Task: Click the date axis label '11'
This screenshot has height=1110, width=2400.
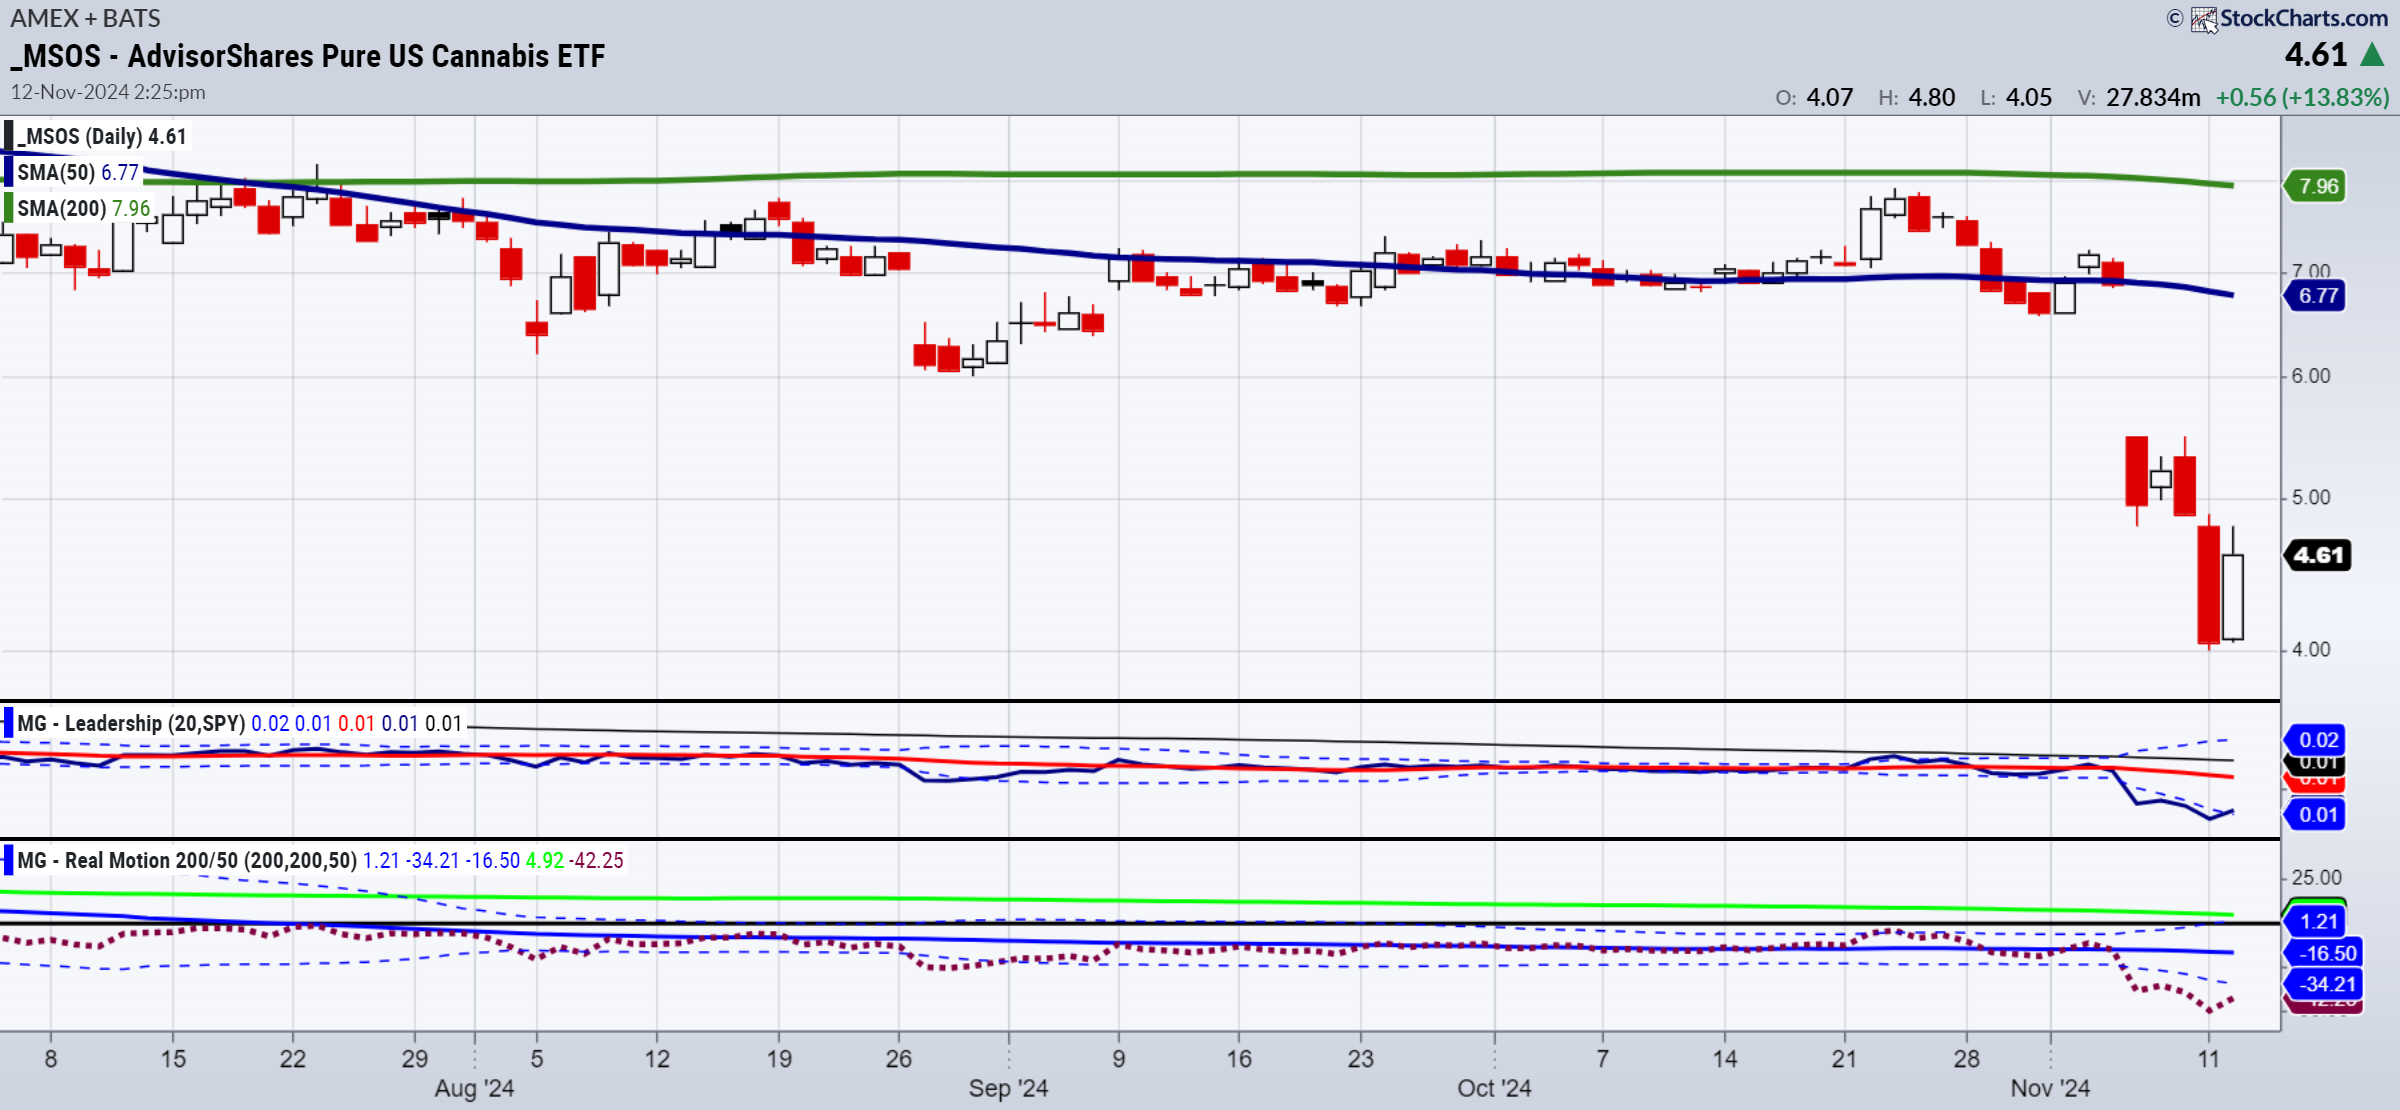Action: coord(2209,1058)
